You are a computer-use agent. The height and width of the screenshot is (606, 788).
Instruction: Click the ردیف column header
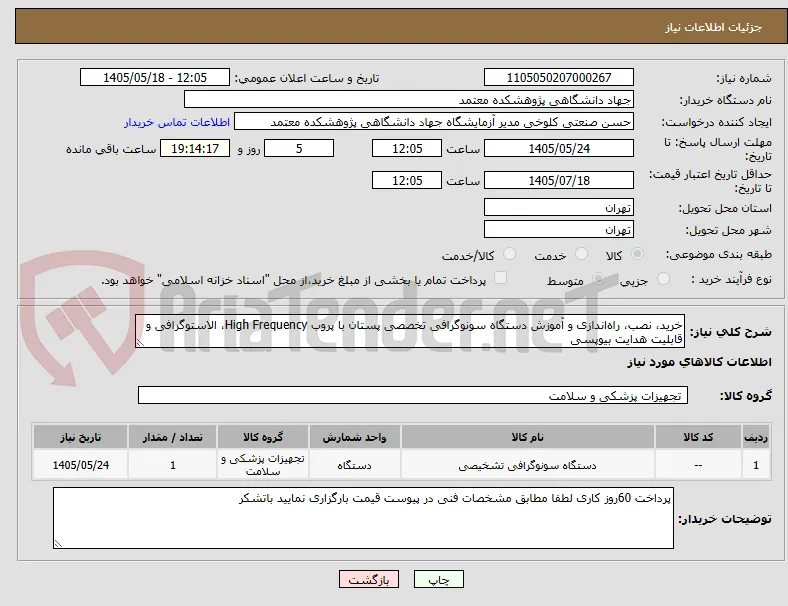756,437
